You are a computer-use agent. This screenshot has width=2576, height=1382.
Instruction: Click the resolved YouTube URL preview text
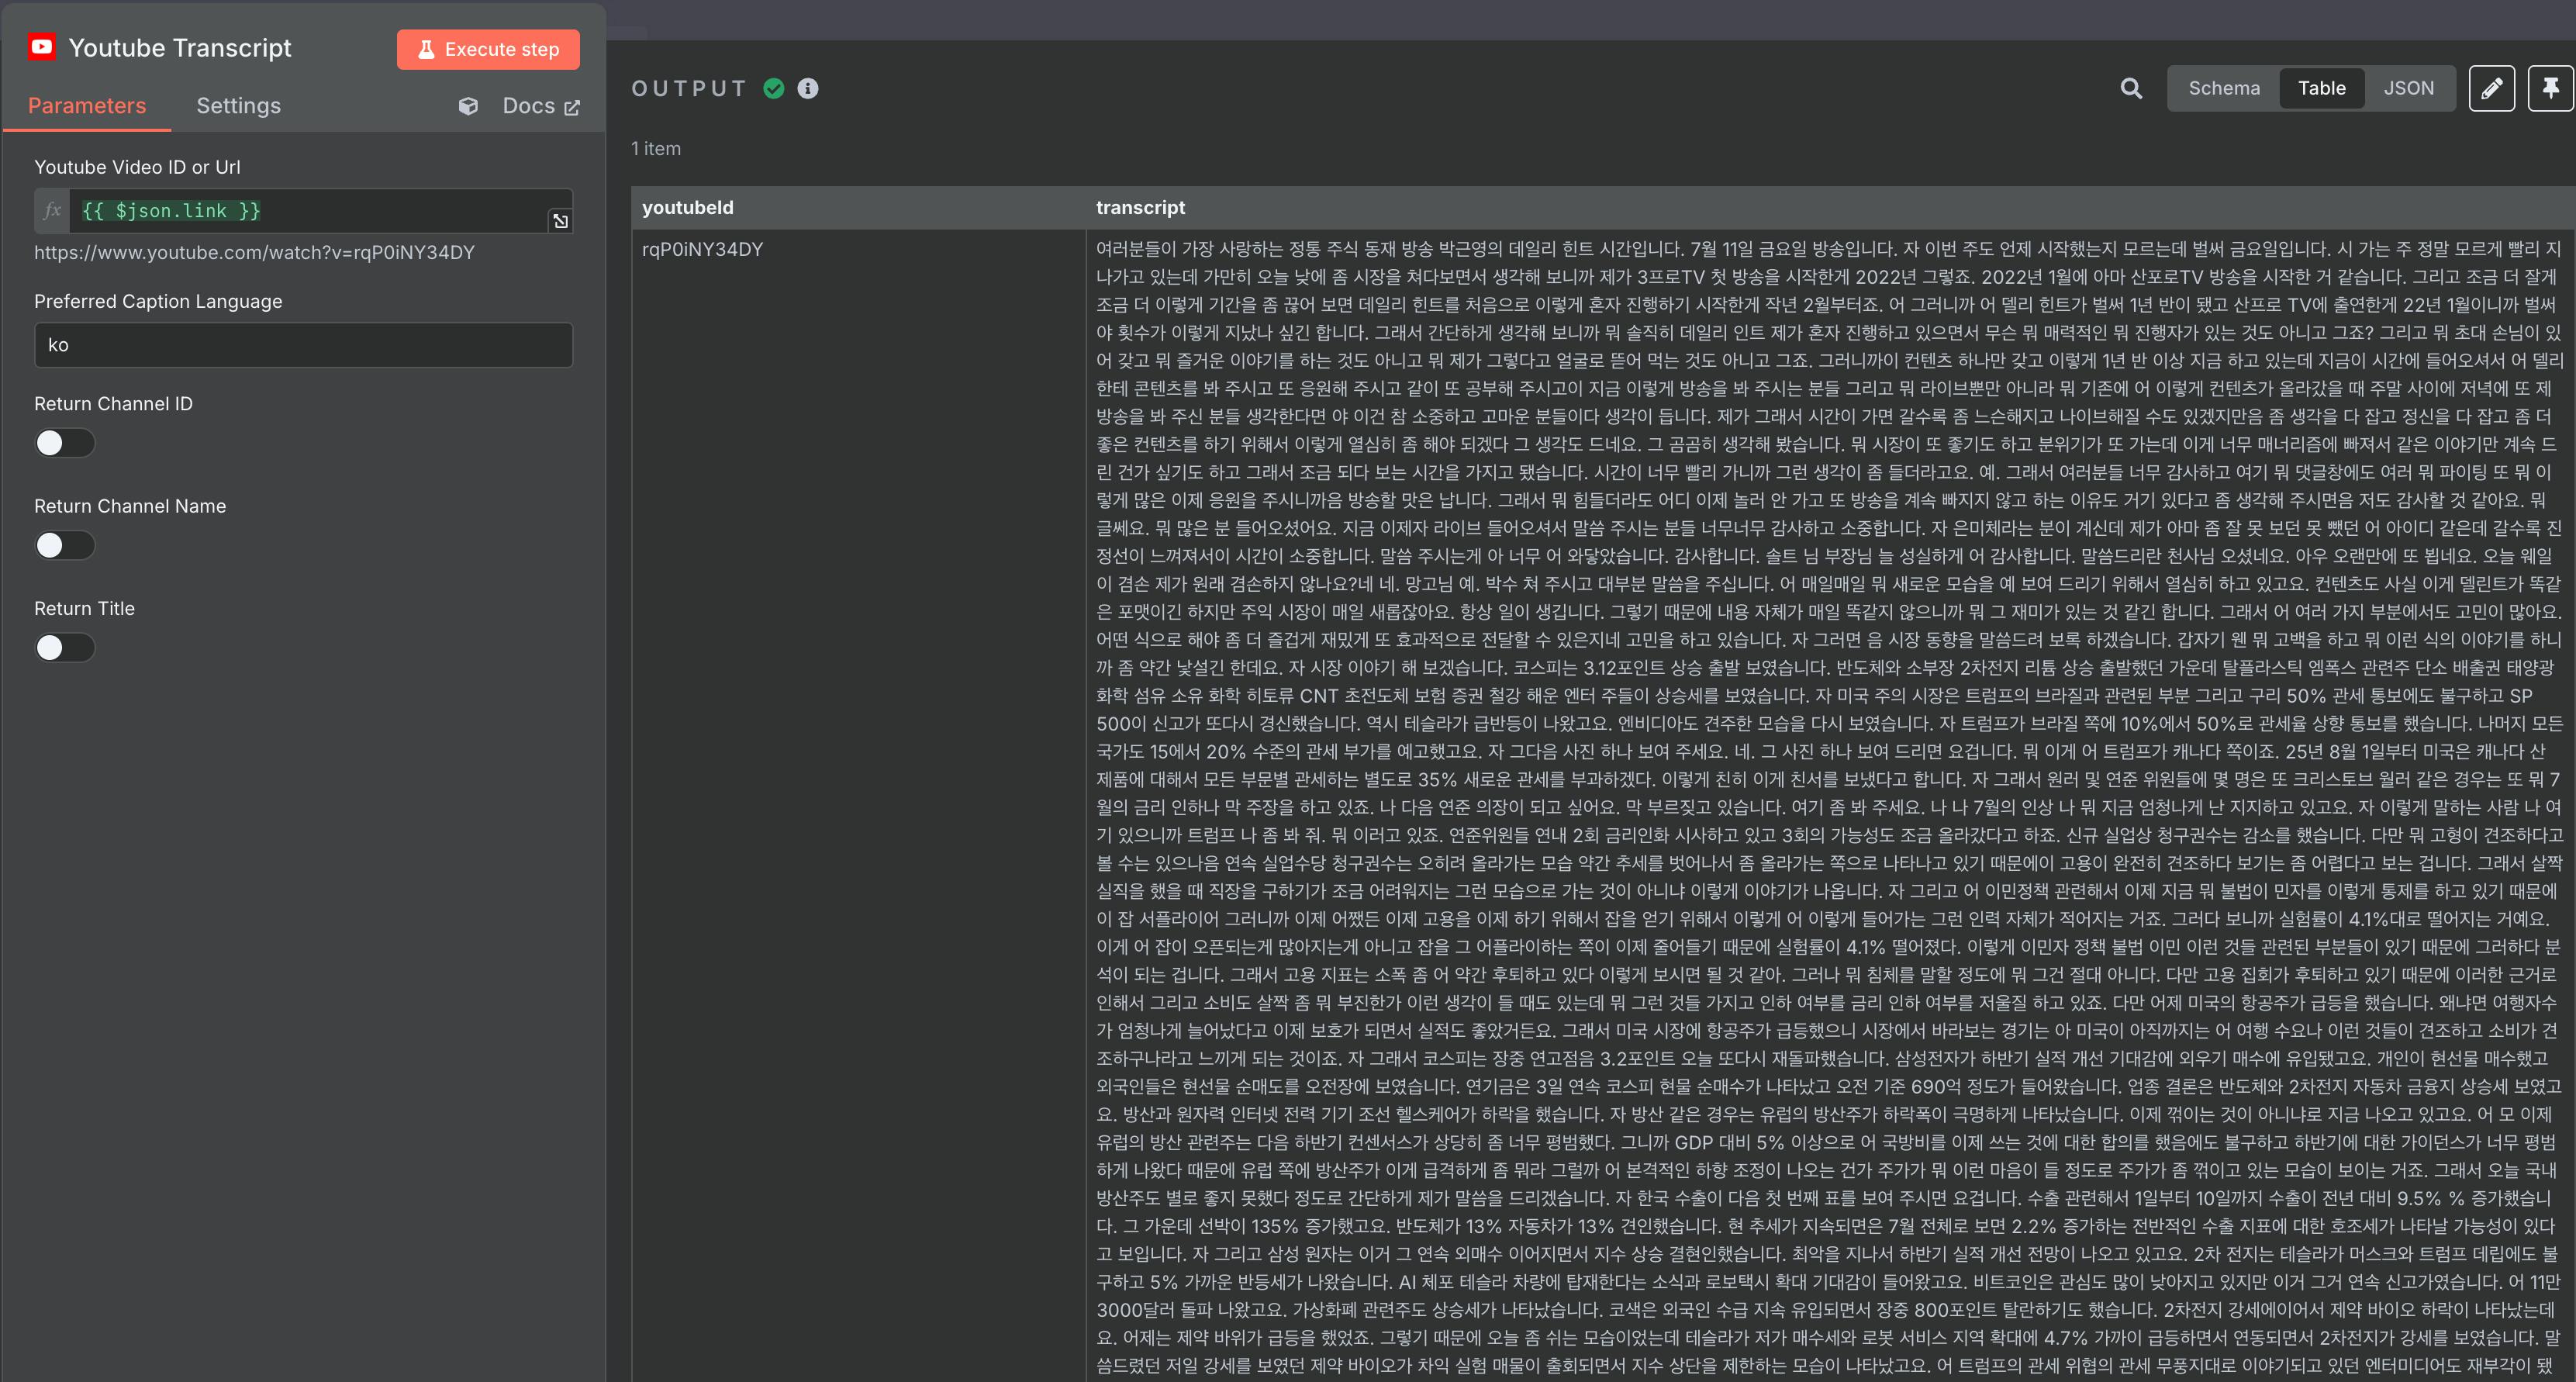254,252
